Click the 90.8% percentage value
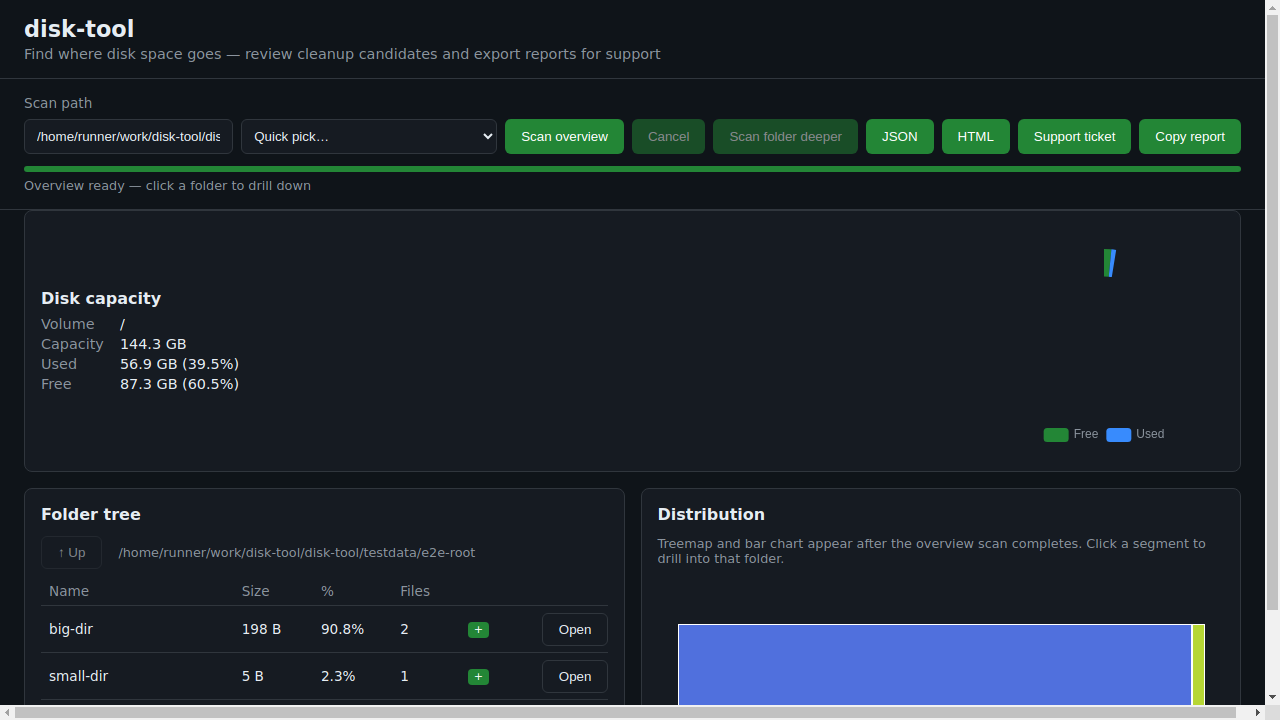Screen dimensions: 1280x720 (x=342, y=630)
